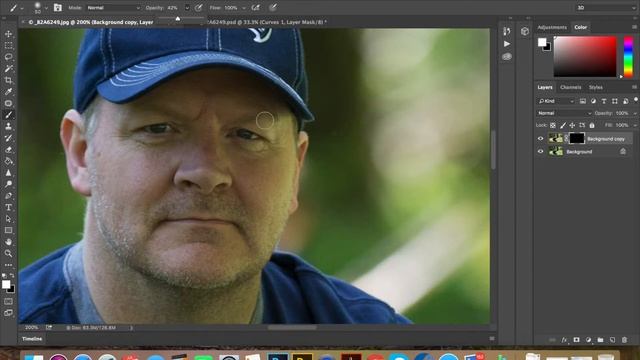This screenshot has width=640, height=360.
Task: Open the Edit Toolbar ellipsis menu
Action: point(8,265)
